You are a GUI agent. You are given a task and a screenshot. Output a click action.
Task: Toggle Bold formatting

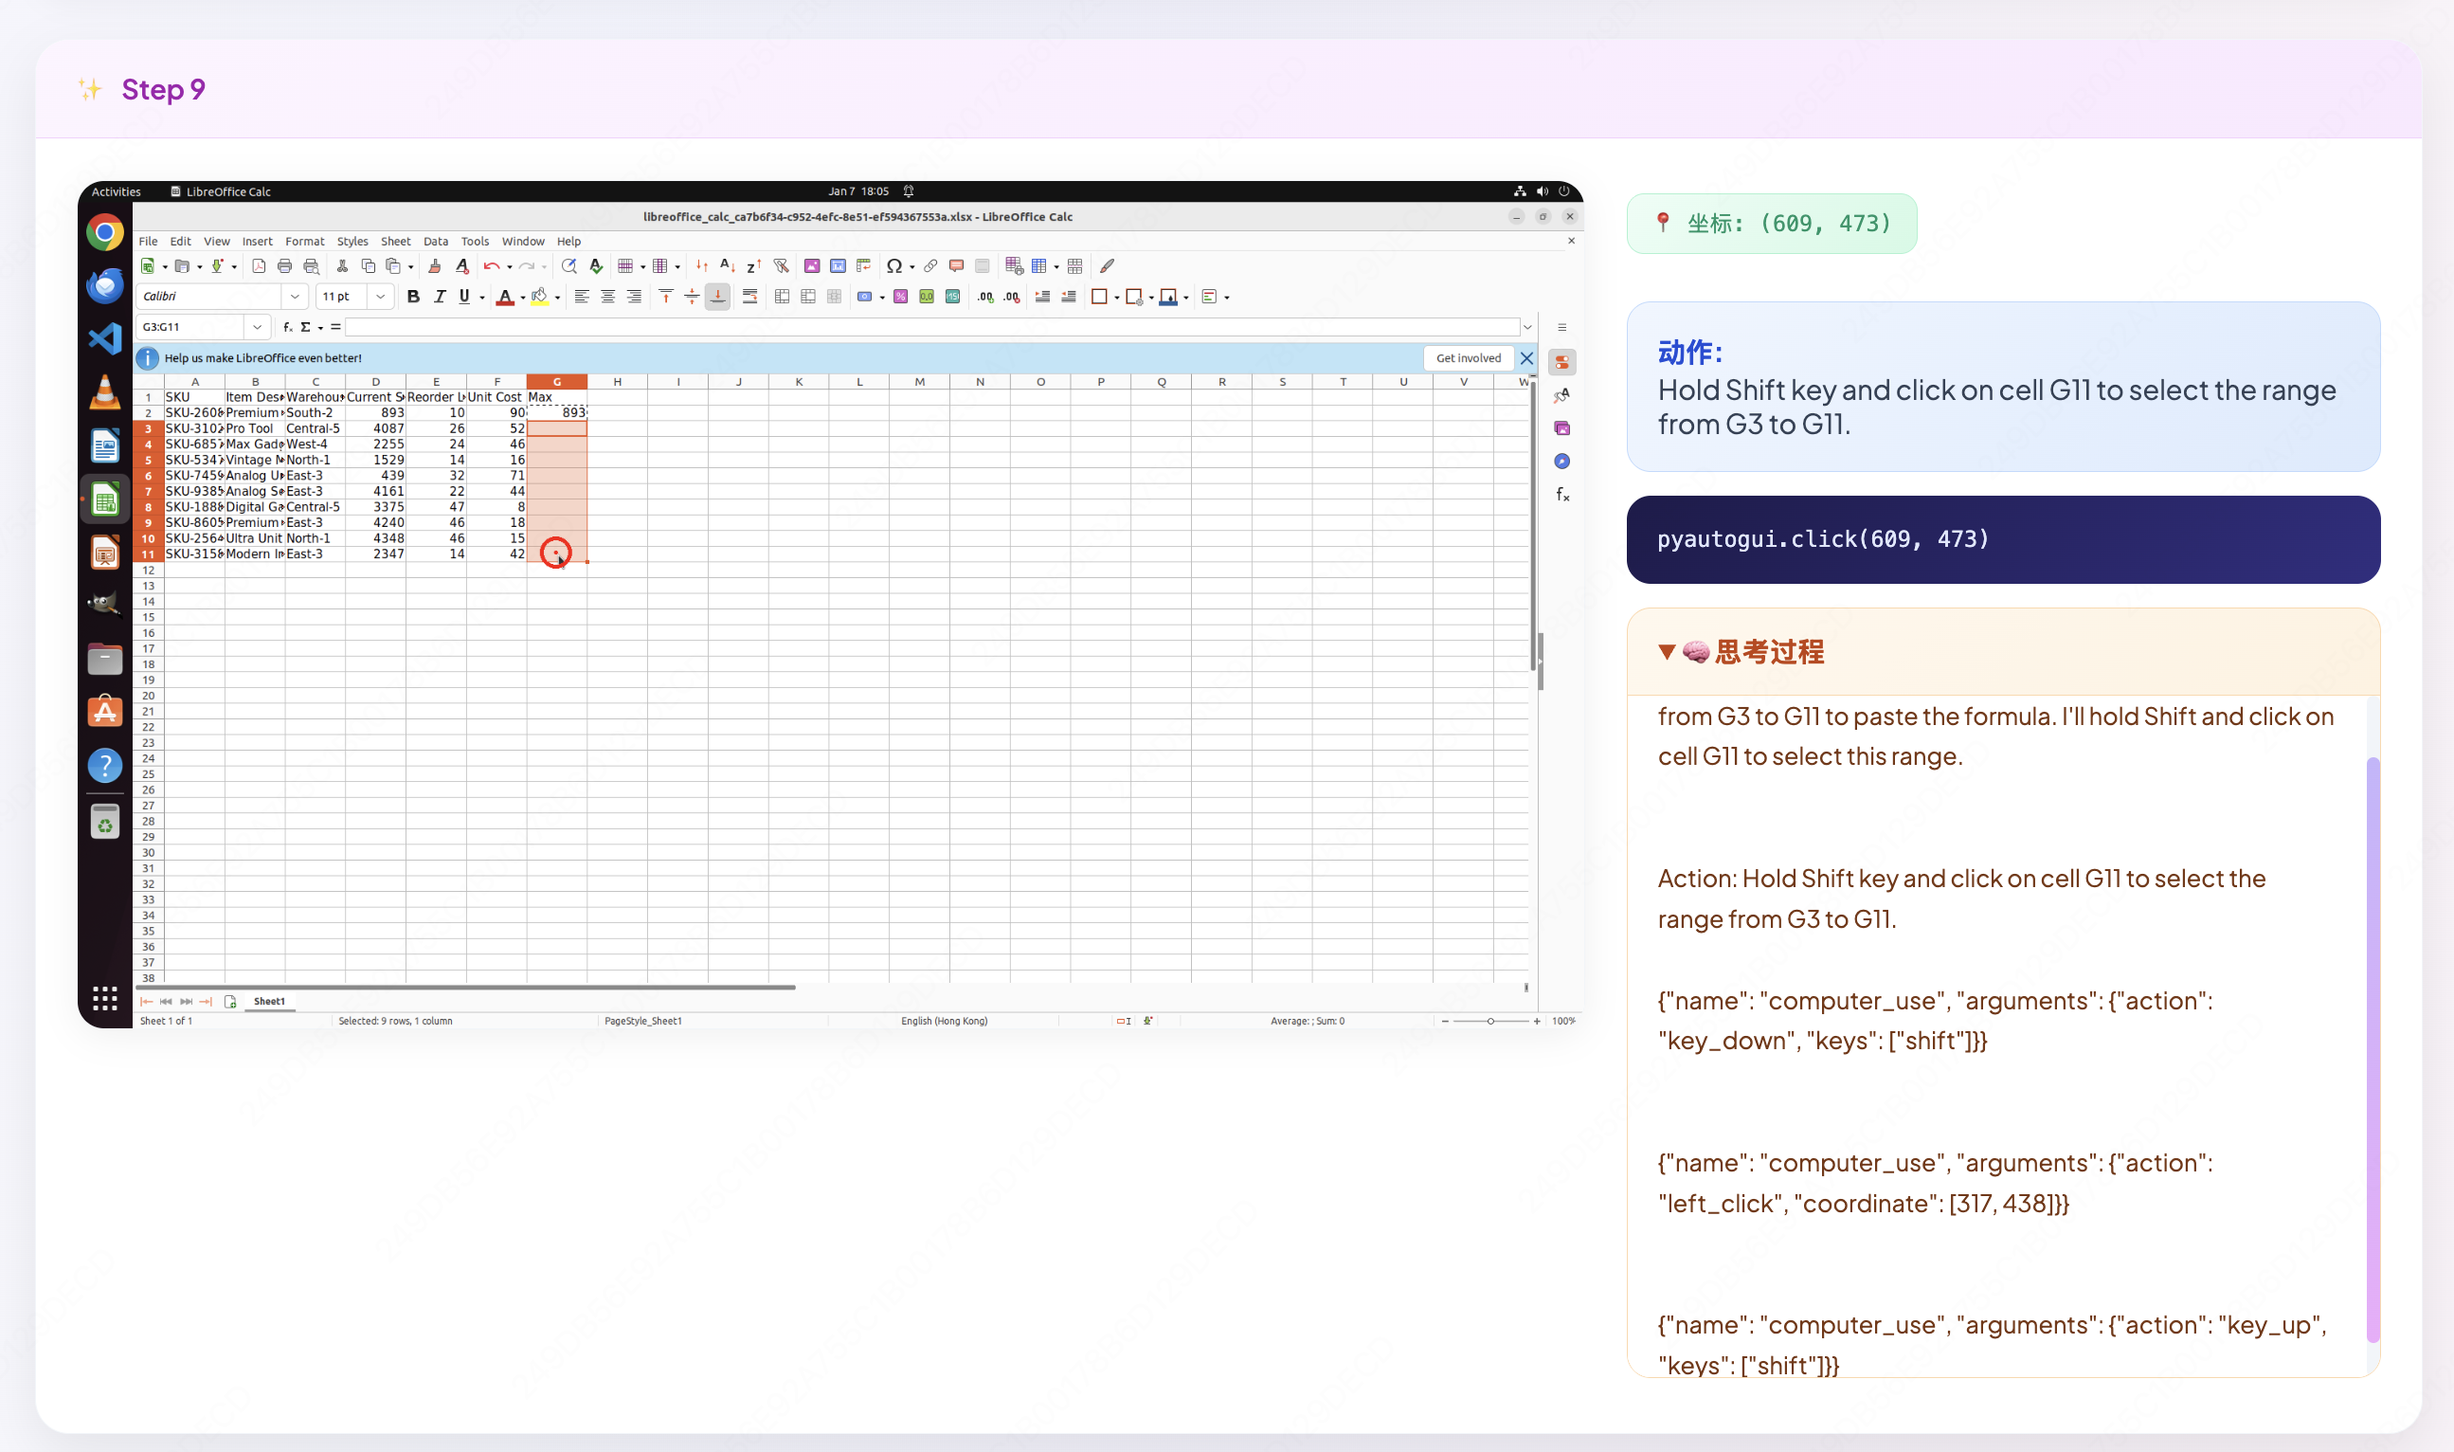(413, 297)
